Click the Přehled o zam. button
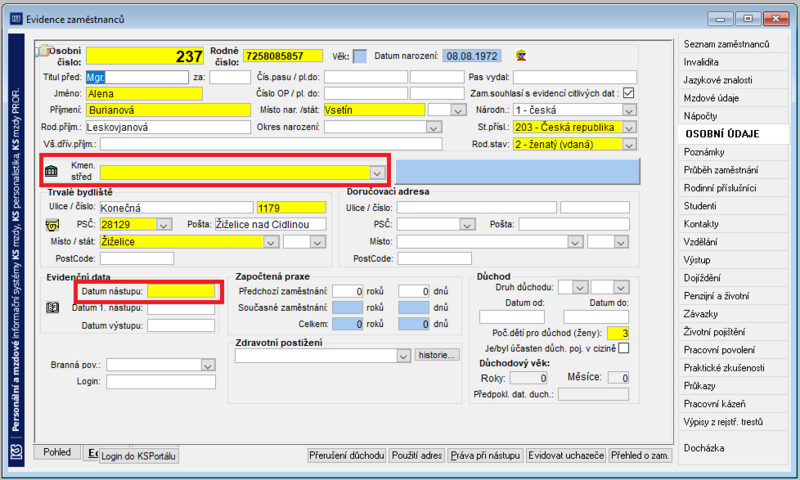 tap(640, 456)
